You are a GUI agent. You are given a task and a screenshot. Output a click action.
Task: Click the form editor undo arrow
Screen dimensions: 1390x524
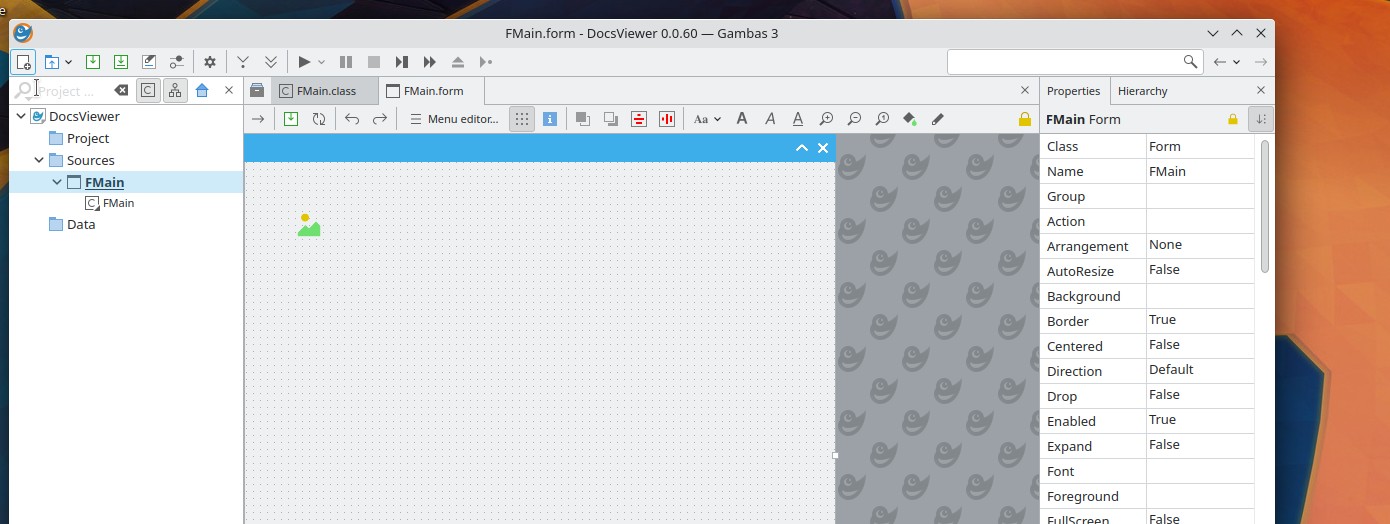(352, 119)
